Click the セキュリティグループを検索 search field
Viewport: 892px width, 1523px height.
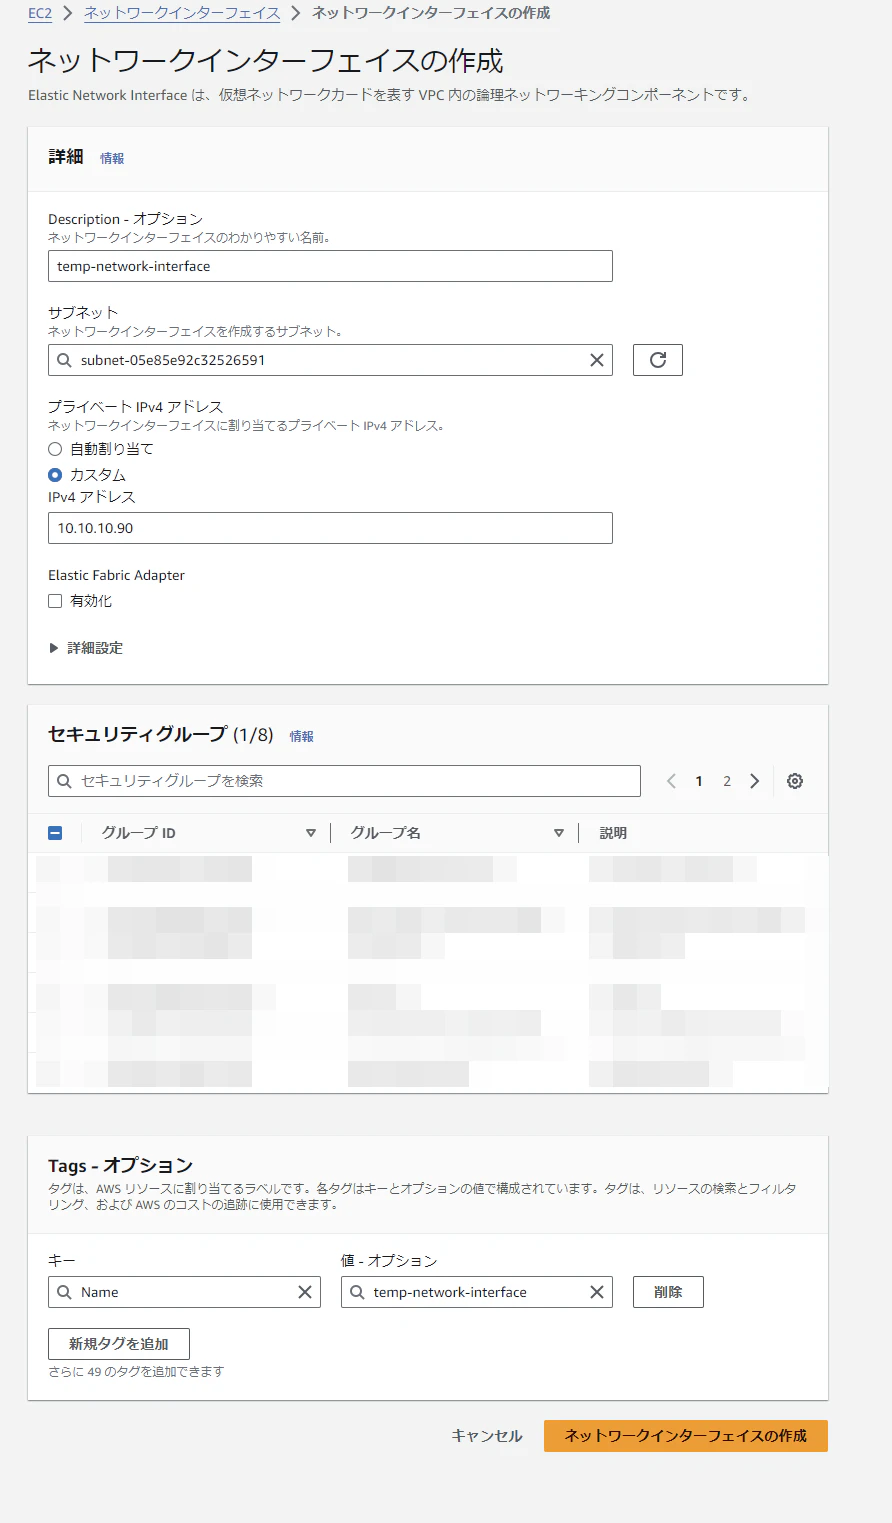(344, 781)
